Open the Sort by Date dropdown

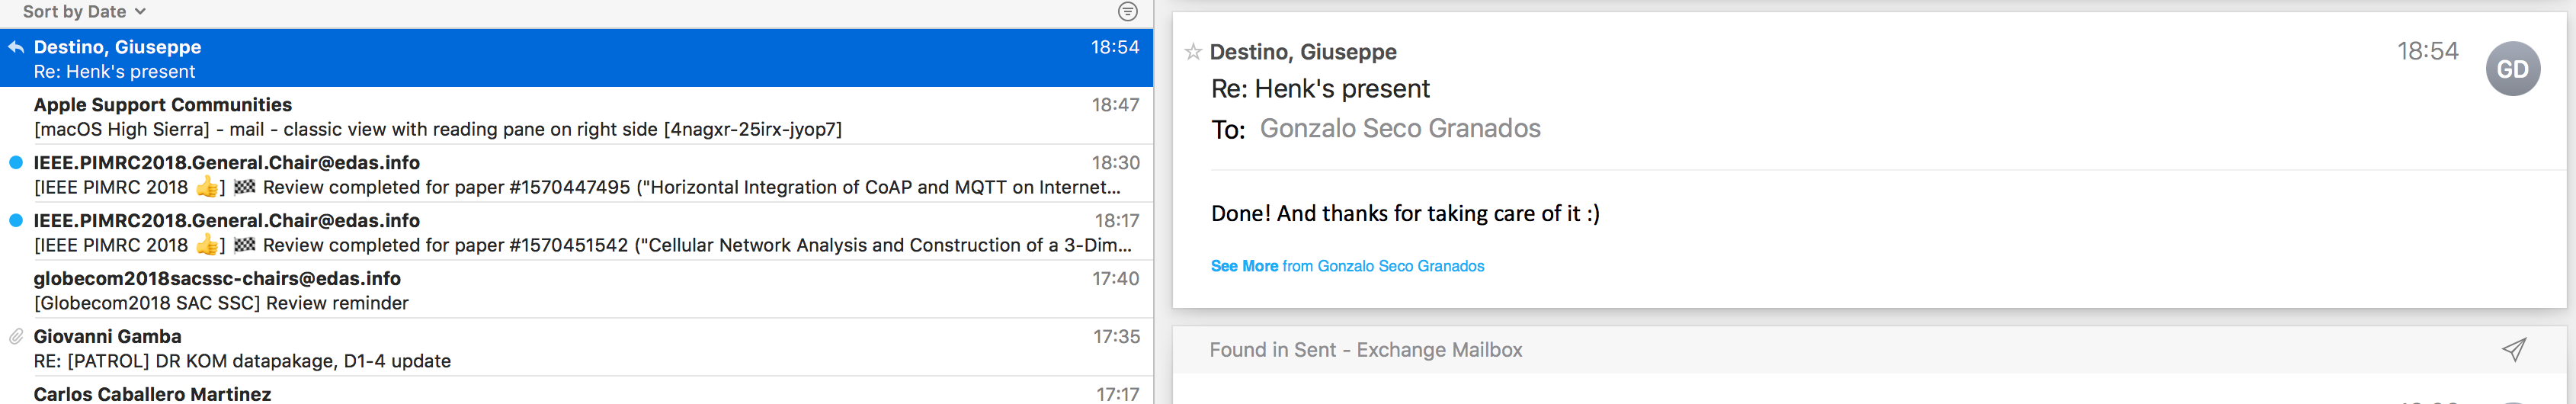[84, 12]
